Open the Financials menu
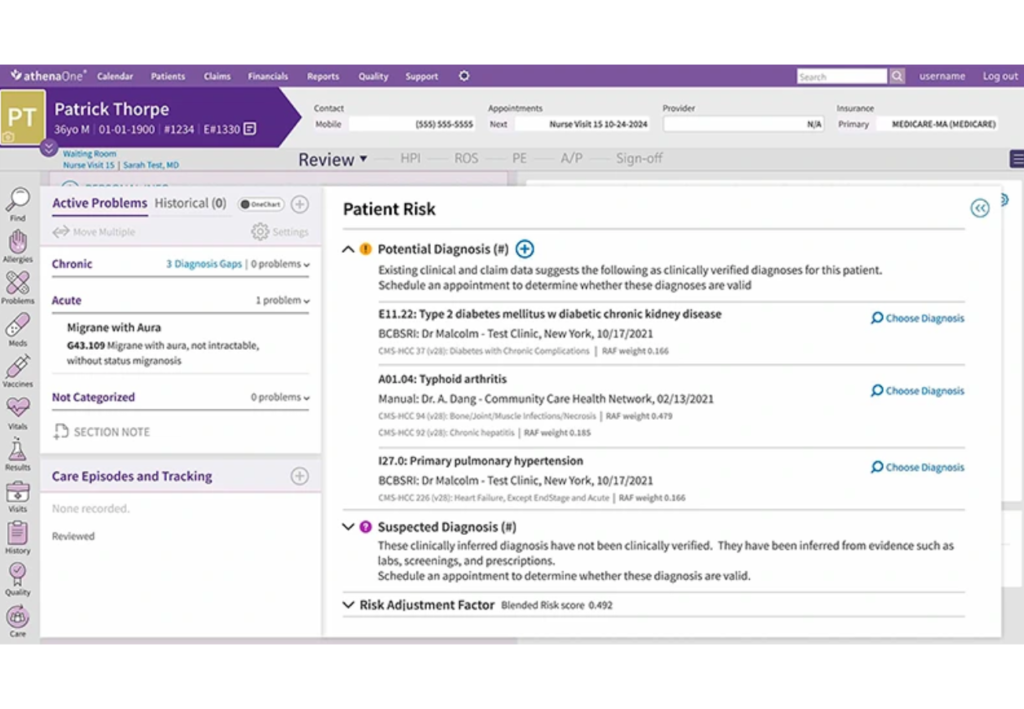The image size is (1024, 709). coord(268,76)
